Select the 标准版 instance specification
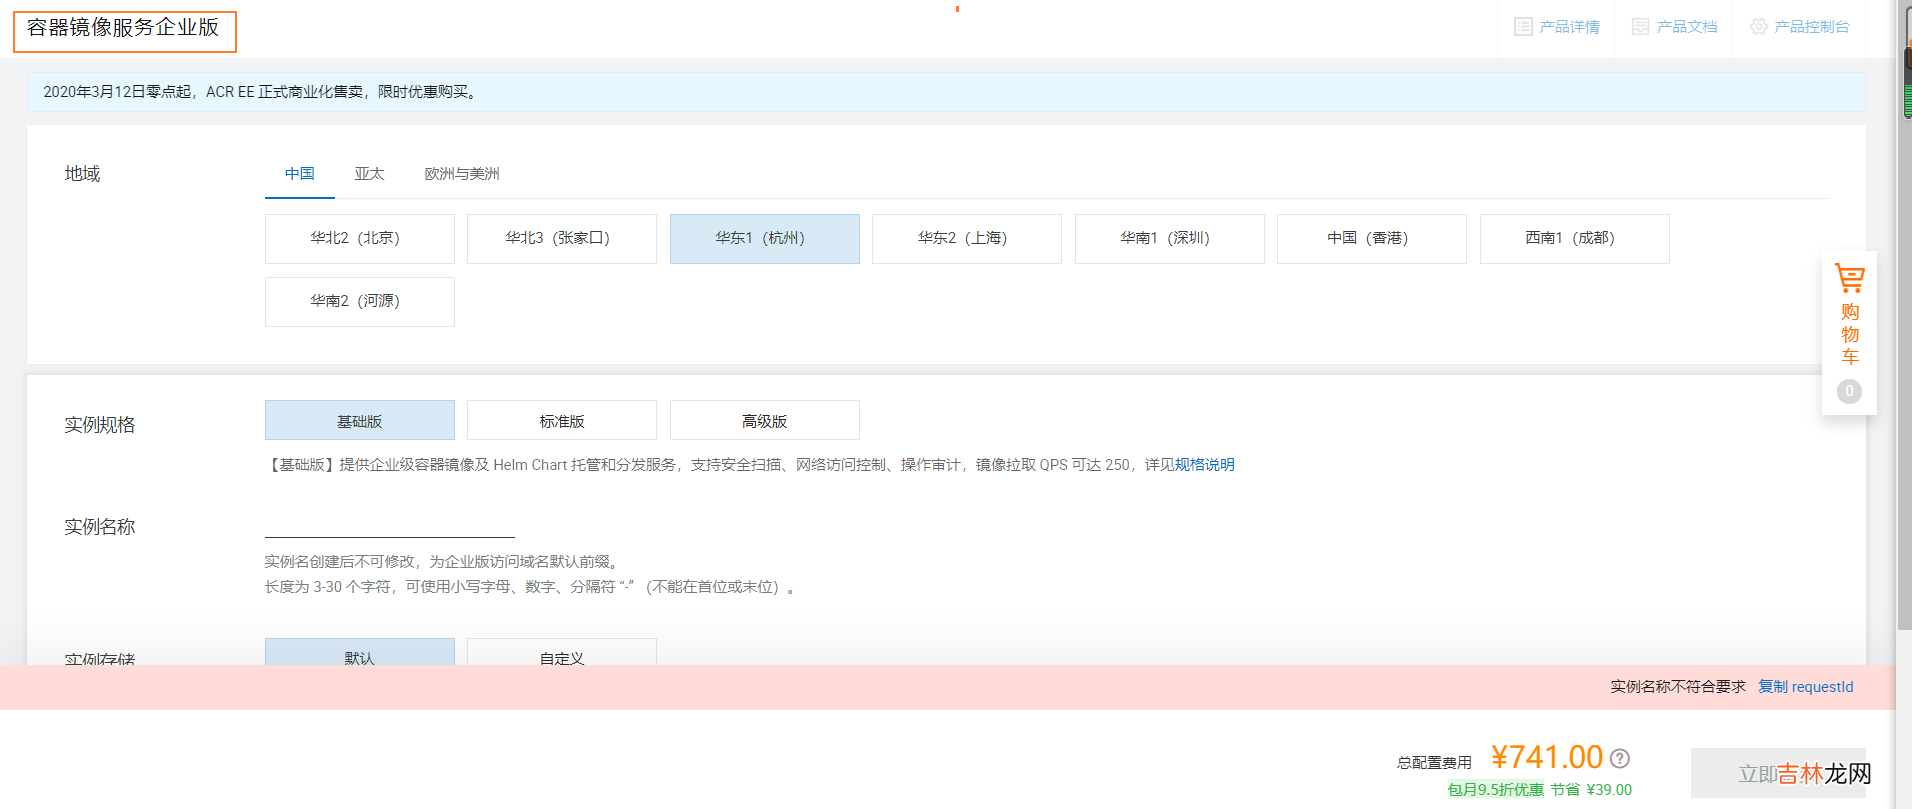Image resolution: width=1912 pixels, height=809 pixels. [x=561, y=421]
